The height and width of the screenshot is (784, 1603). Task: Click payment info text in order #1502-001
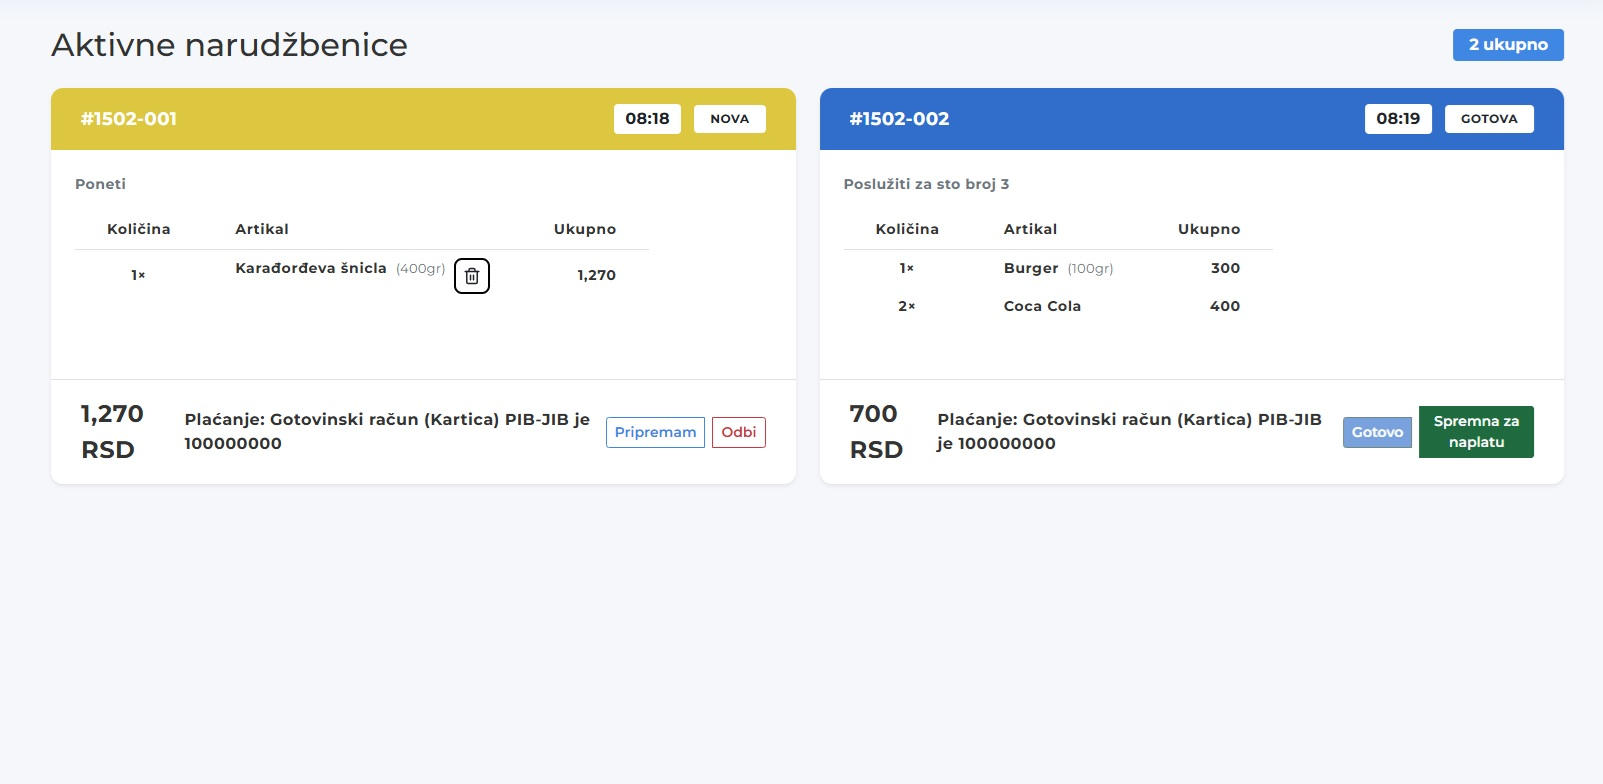(x=387, y=431)
